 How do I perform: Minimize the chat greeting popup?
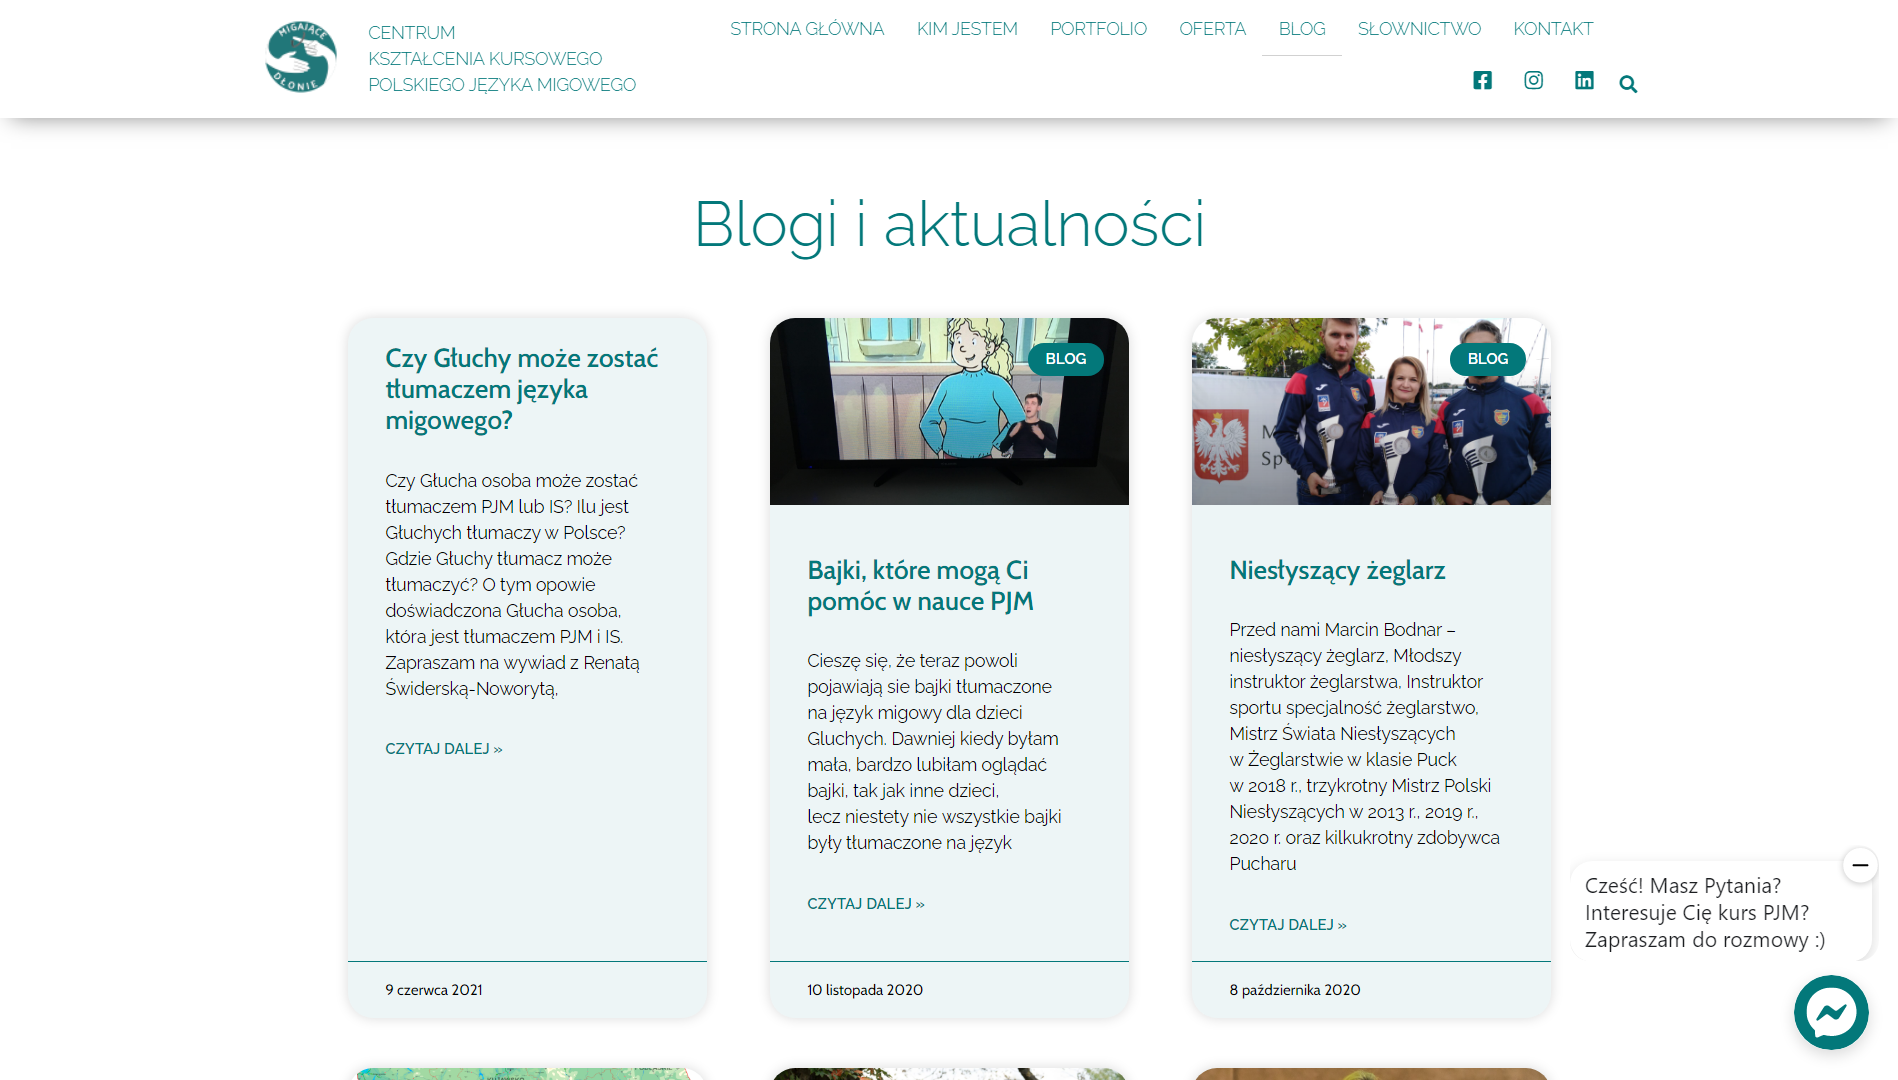tap(1860, 865)
